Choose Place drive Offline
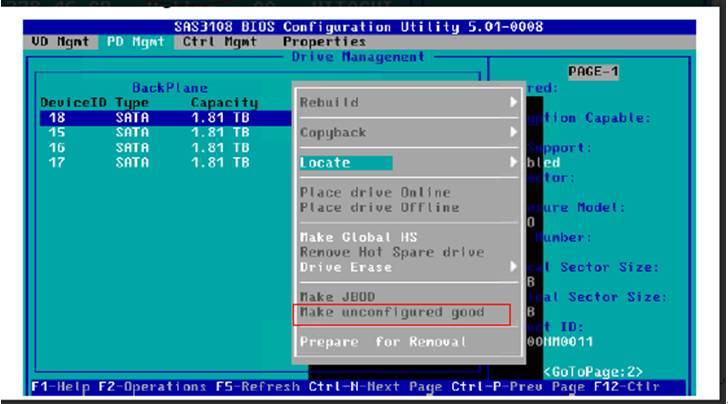Image resolution: width=728 pixels, height=404 pixels. (x=379, y=207)
